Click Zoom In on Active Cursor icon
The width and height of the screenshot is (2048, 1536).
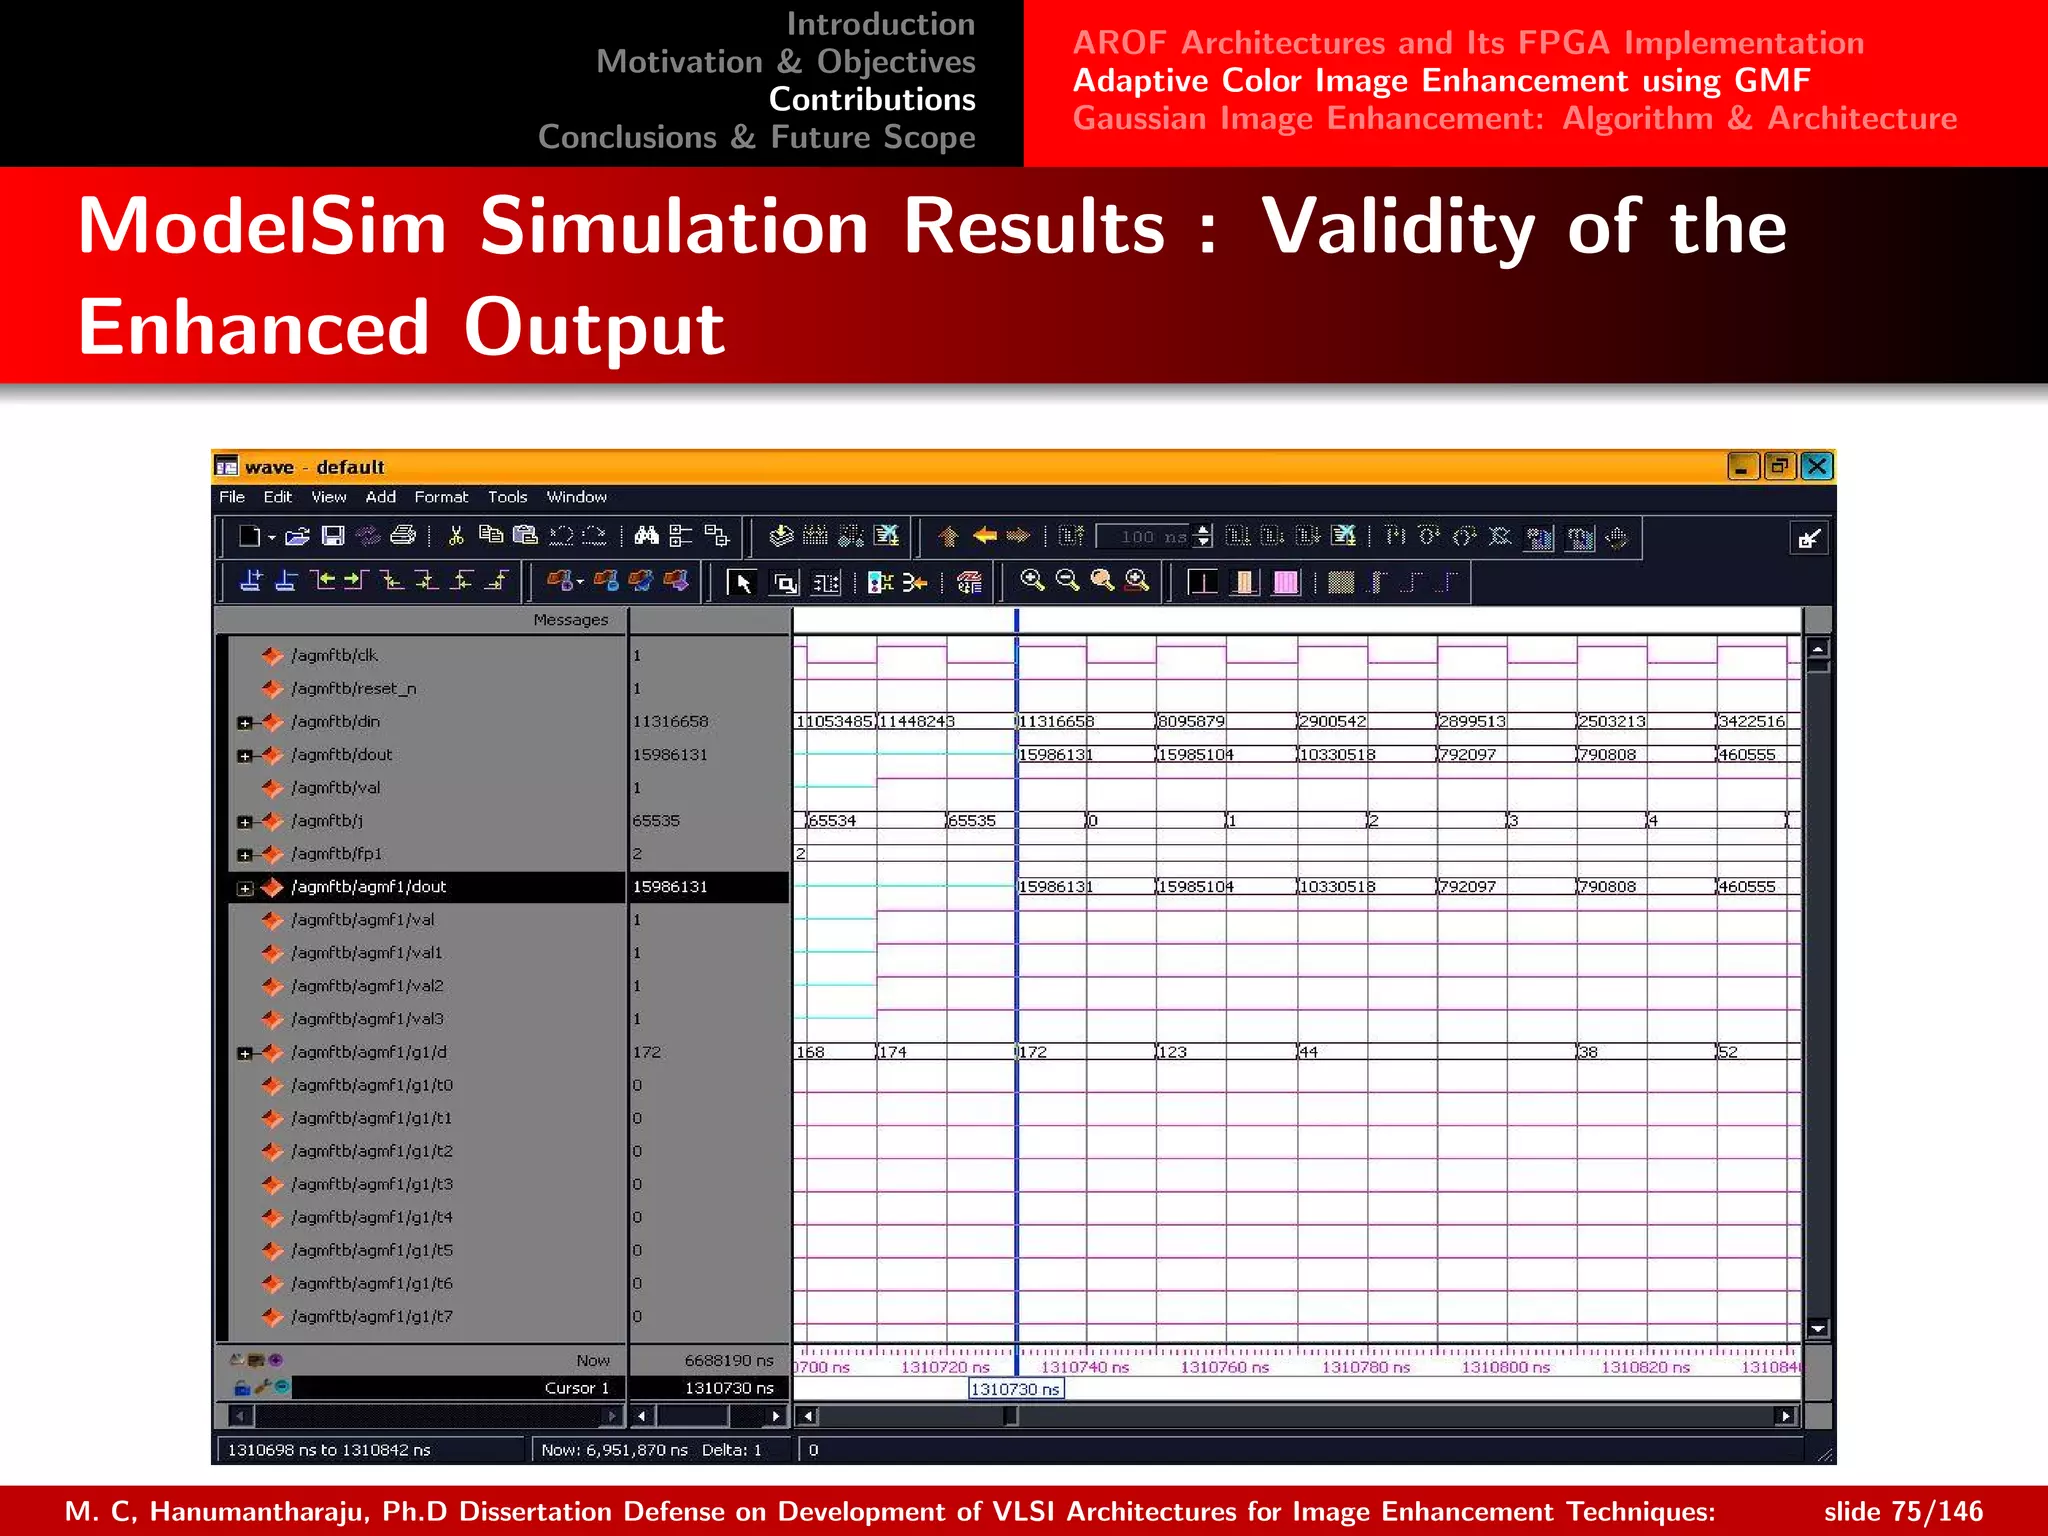tap(1138, 581)
